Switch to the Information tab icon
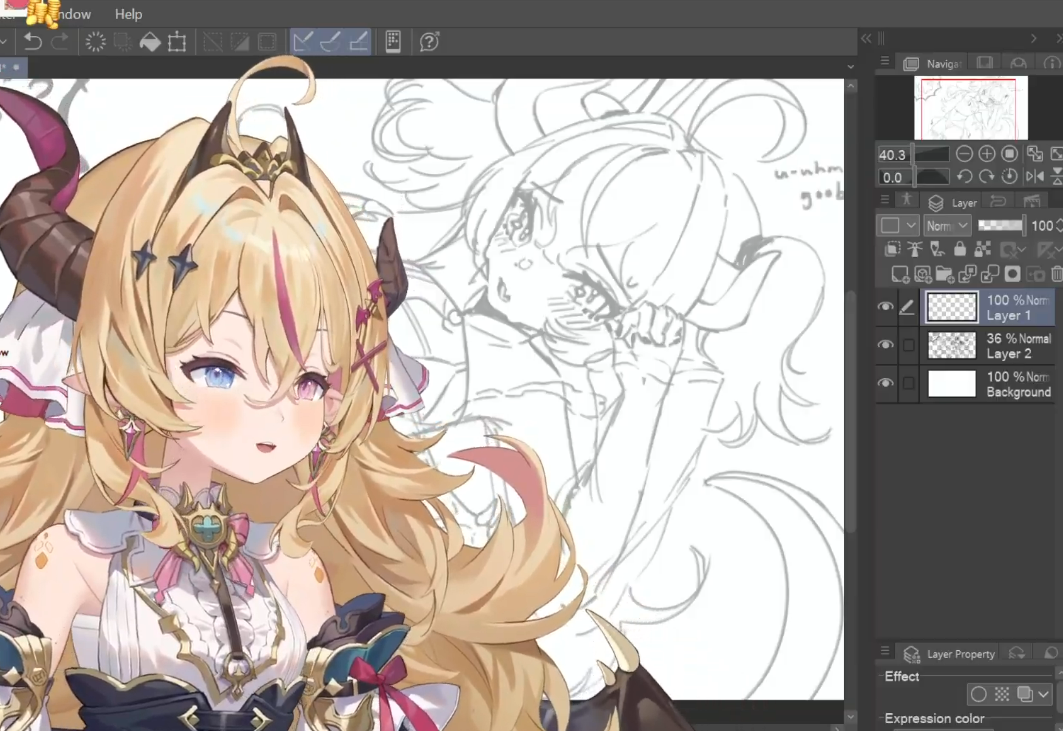The width and height of the screenshot is (1063, 731). pos(1051,63)
